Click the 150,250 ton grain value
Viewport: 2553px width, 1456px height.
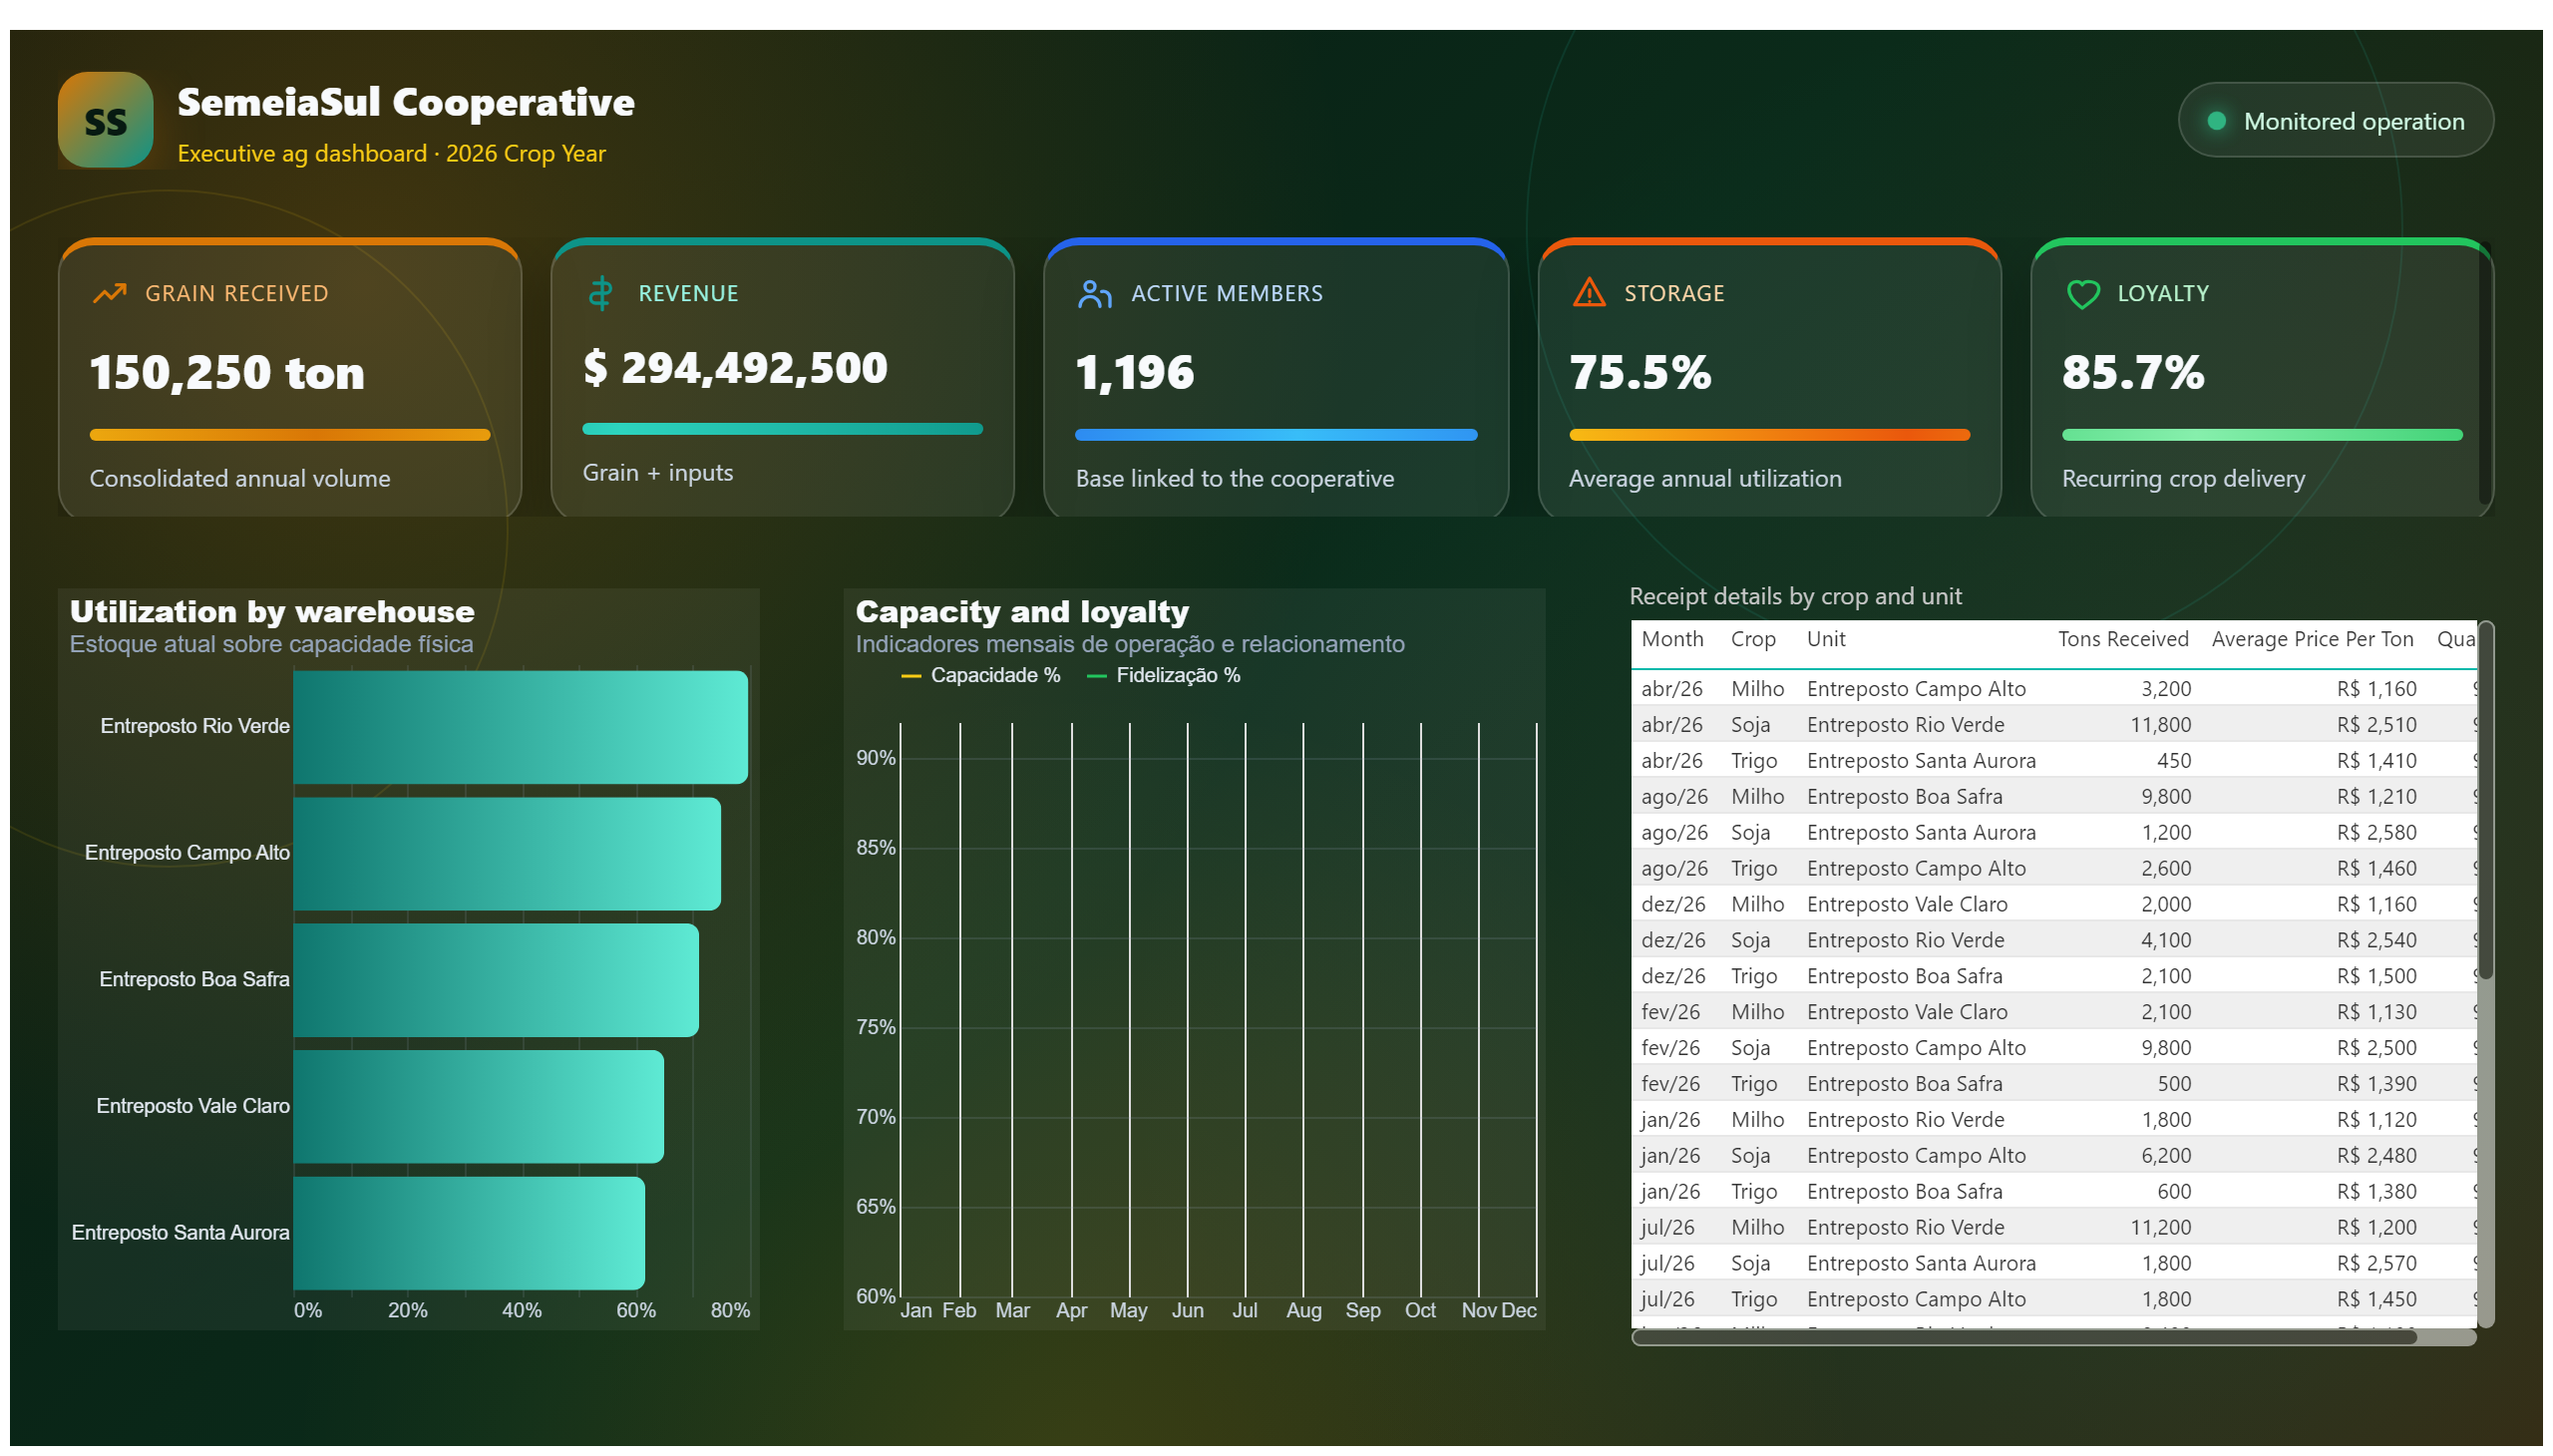[x=227, y=373]
